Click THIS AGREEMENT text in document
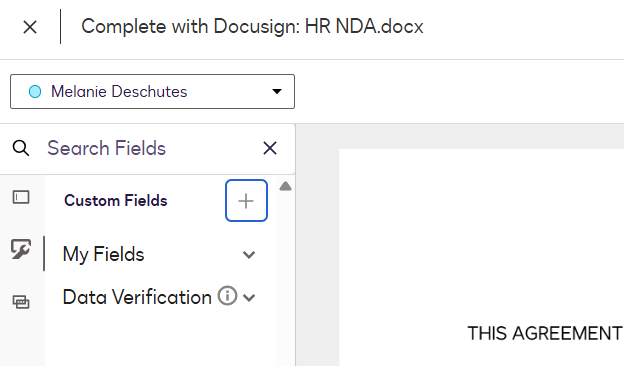Image resolution: width=624 pixels, height=366 pixels. [x=545, y=333]
